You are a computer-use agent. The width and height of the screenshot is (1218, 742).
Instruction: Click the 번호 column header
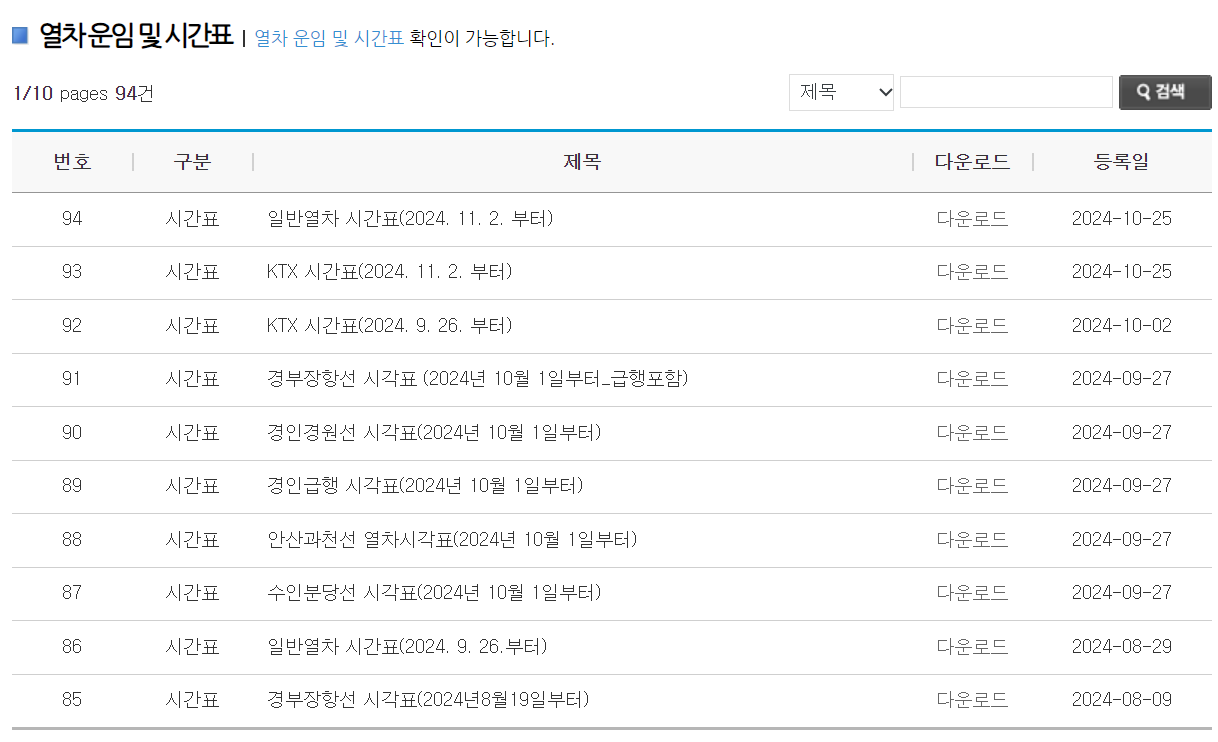pyautogui.click(x=72, y=162)
